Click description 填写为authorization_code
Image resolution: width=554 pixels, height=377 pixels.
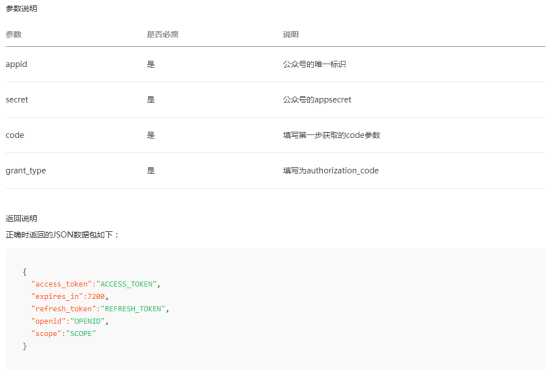331,171
